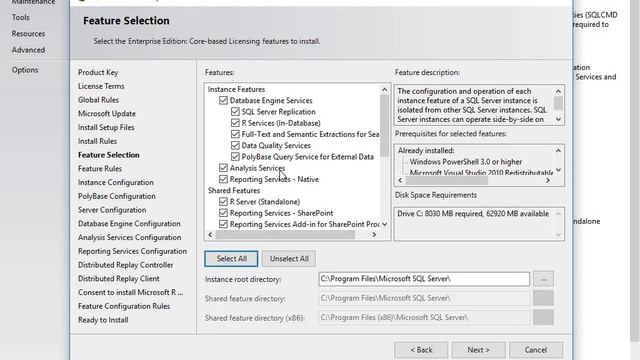Select Ready to Install step
Screen dimensions: 640x360
pos(103,320)
